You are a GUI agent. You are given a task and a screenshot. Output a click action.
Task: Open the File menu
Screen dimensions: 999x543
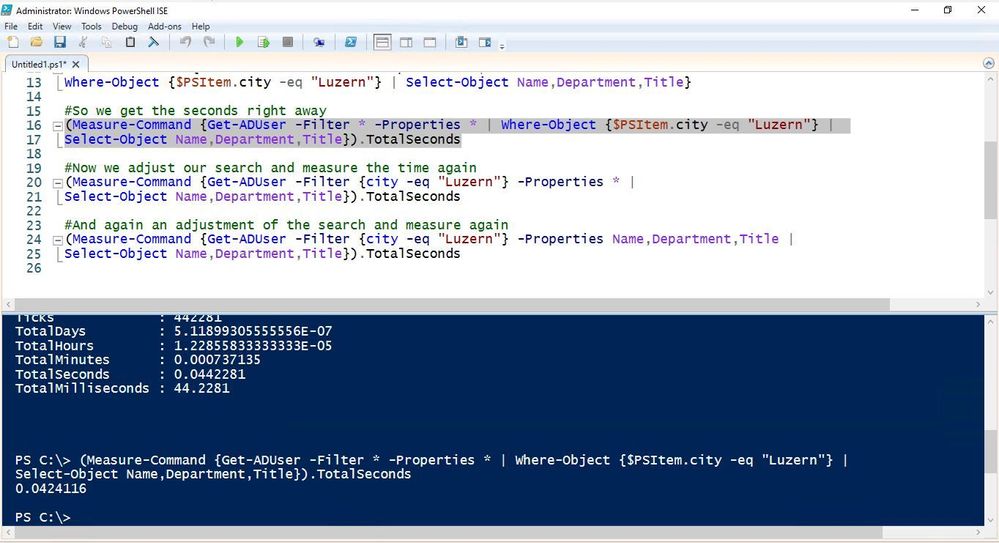[x=11, y=26]
